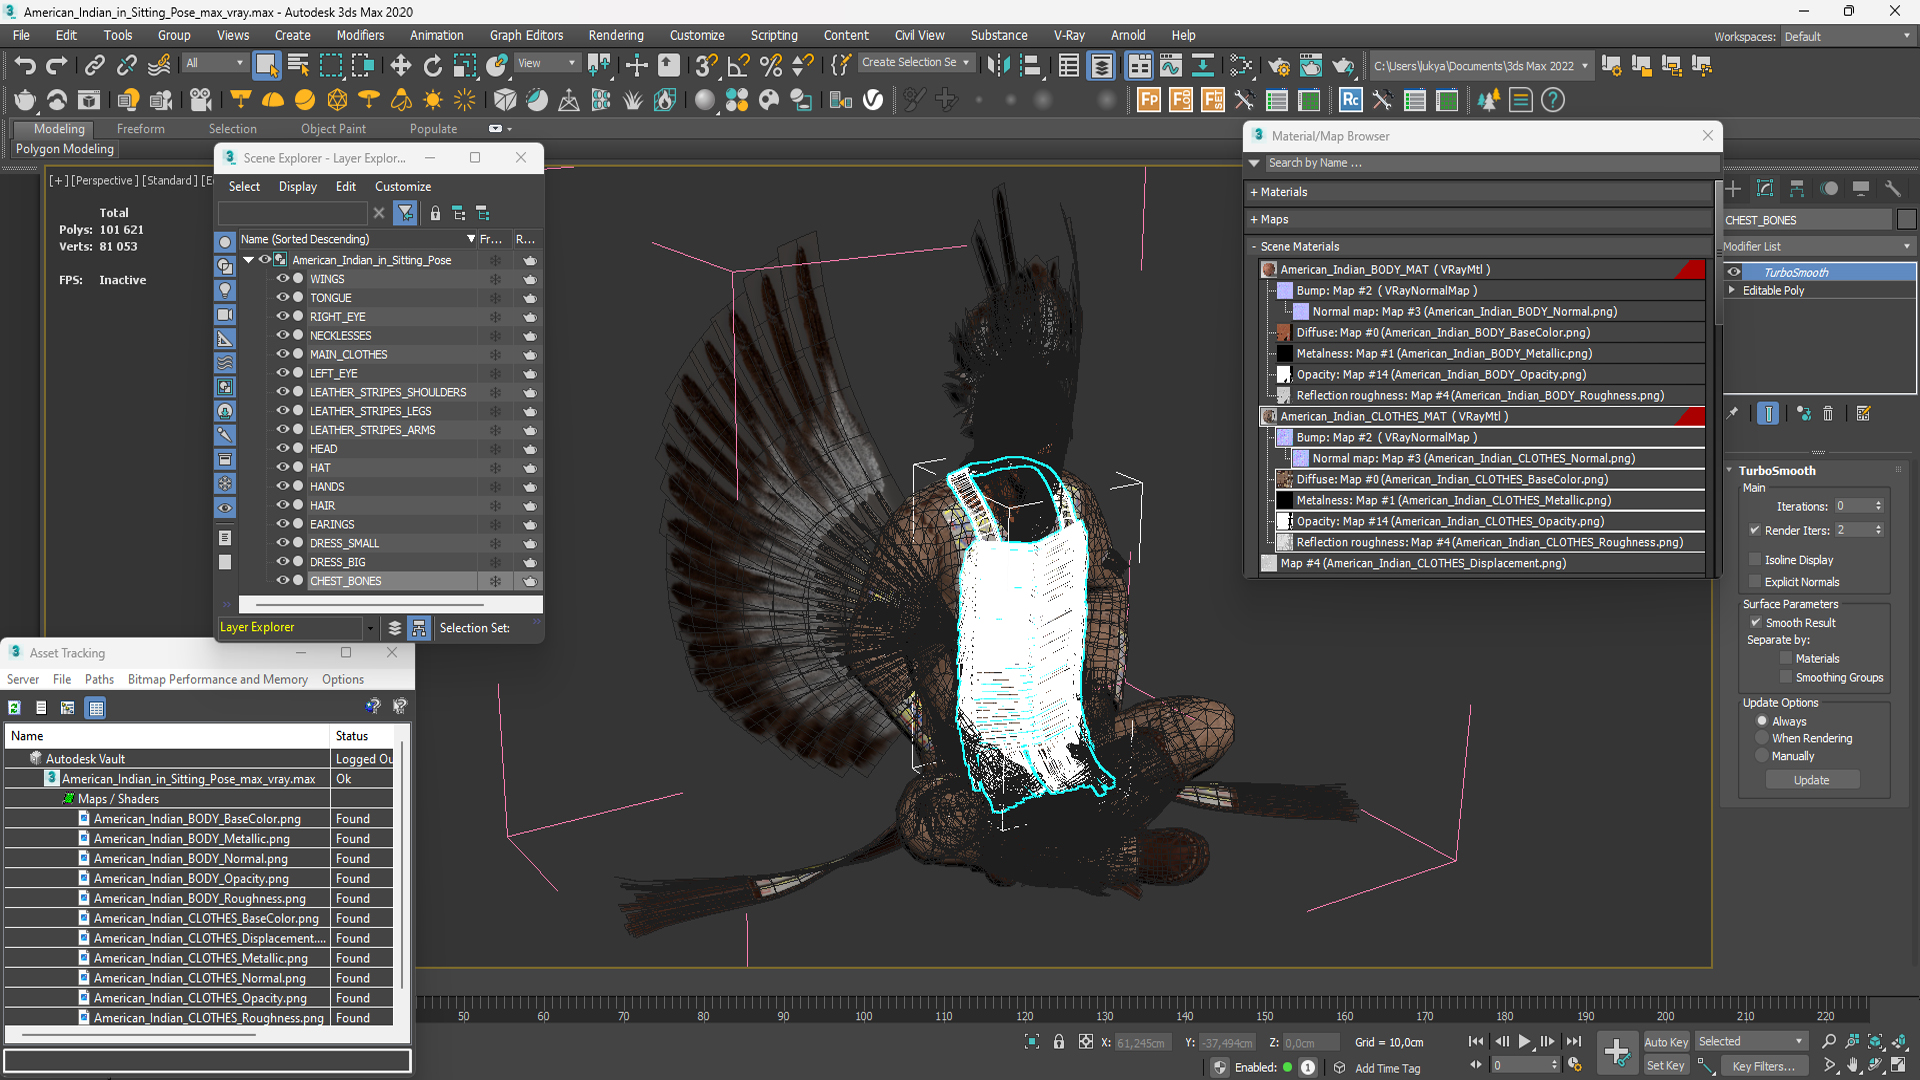Select the When Rendering radio button
This screenshot has height=1080, width=1920.
pyautogui.click(x=1762, y=738)
